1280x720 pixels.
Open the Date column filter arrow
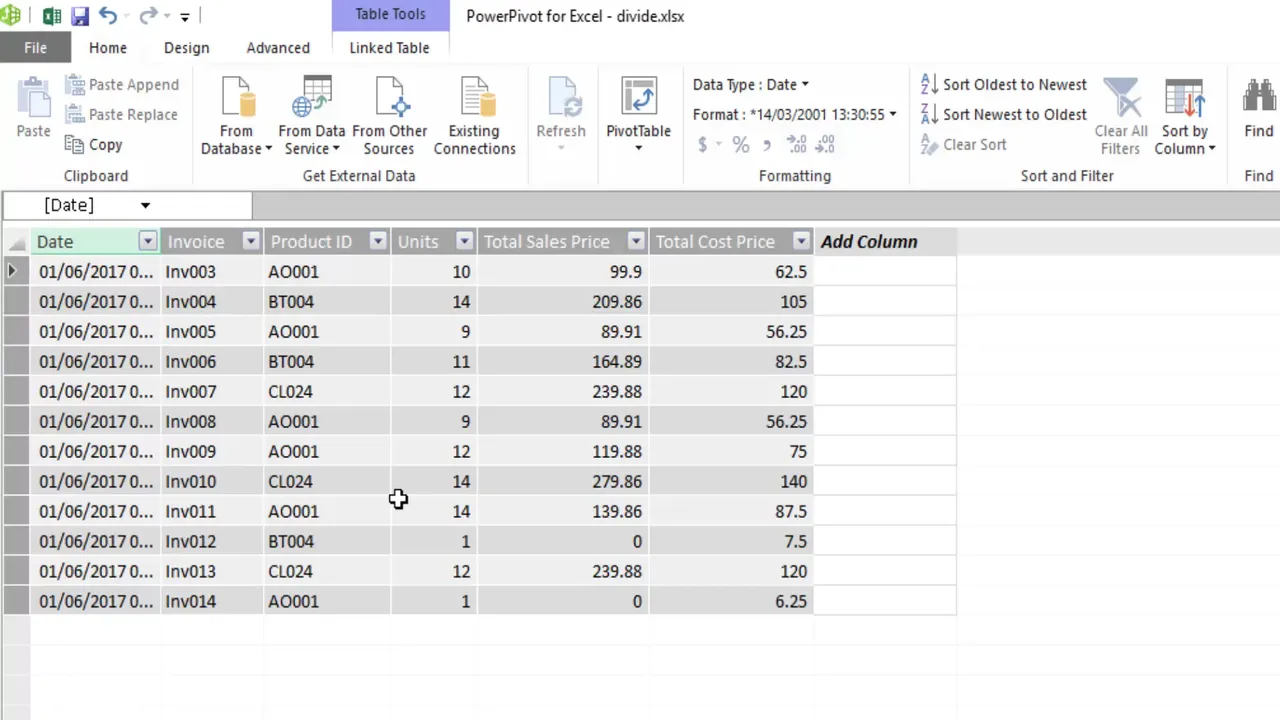pyautogui.click(x=147, y=241)
